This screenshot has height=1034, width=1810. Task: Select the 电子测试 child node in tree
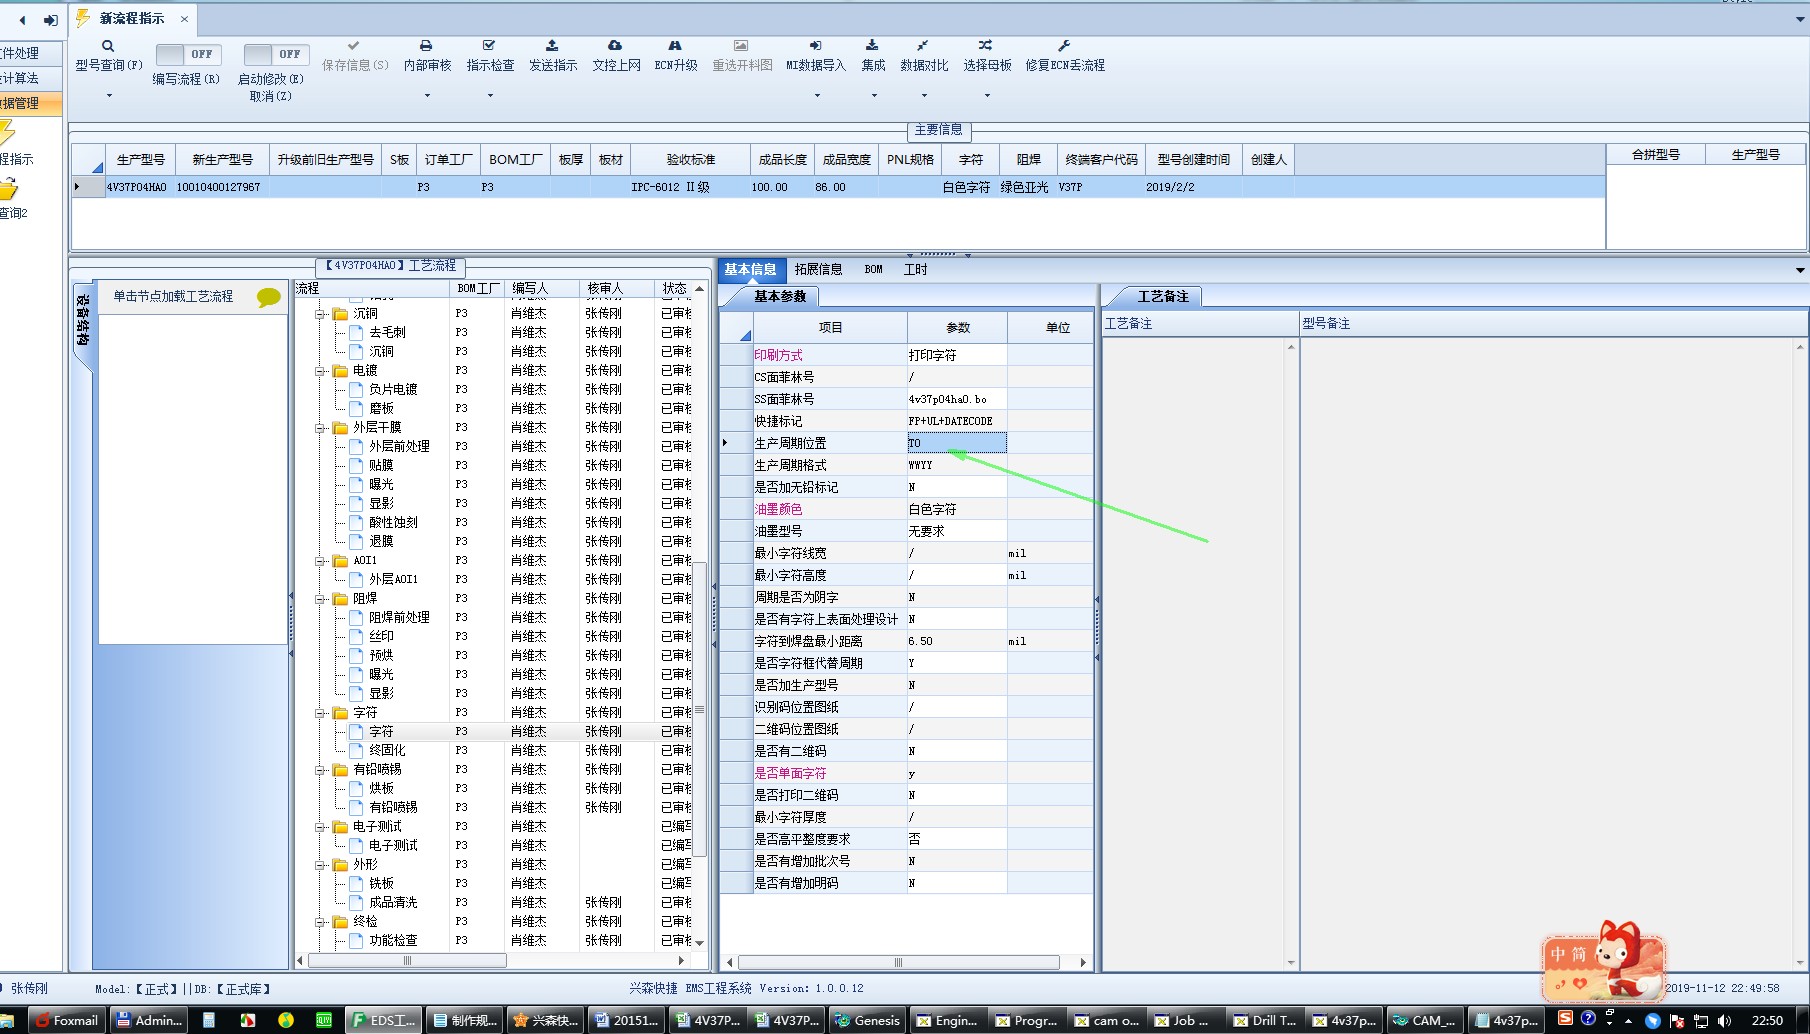(393, 845)
